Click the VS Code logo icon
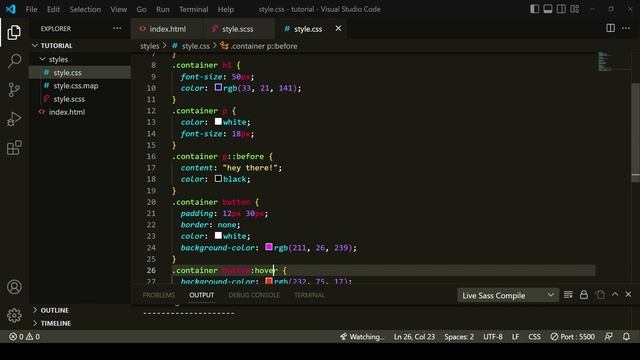Image resolution: width=640 pixels, height=360 pixels. (11, 9)
